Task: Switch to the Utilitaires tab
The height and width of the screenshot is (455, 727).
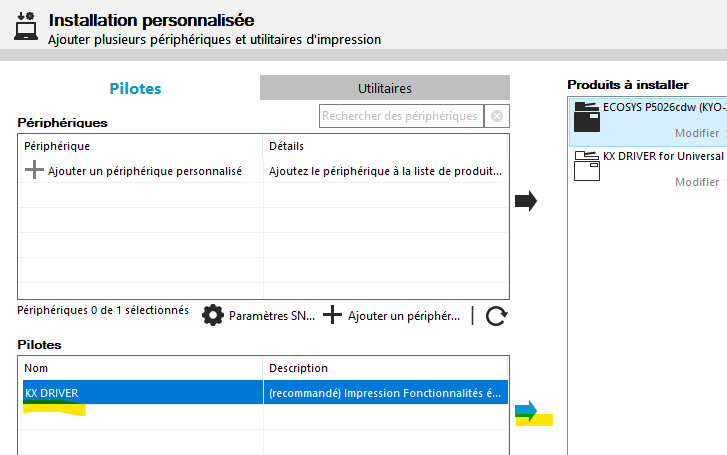Action: coord(384,88)
